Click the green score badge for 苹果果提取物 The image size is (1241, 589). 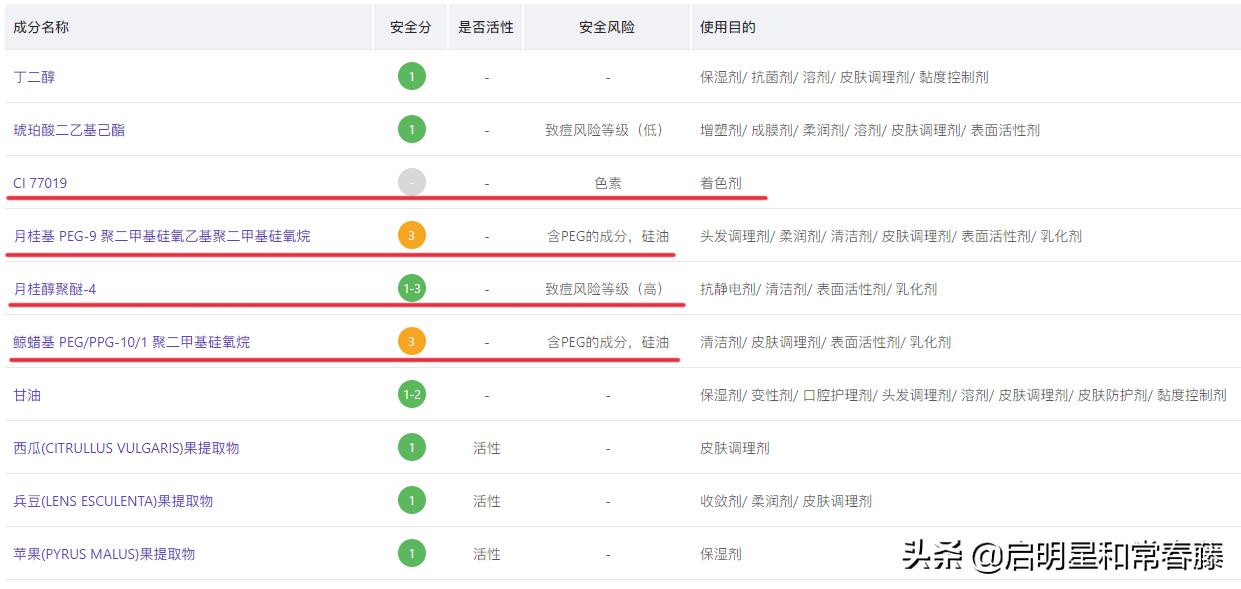(411, 553)
